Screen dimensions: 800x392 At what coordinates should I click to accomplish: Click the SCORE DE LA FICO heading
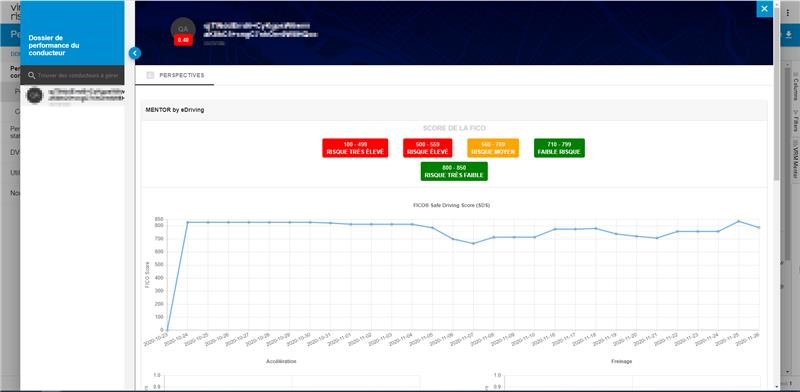coord(454,128)
